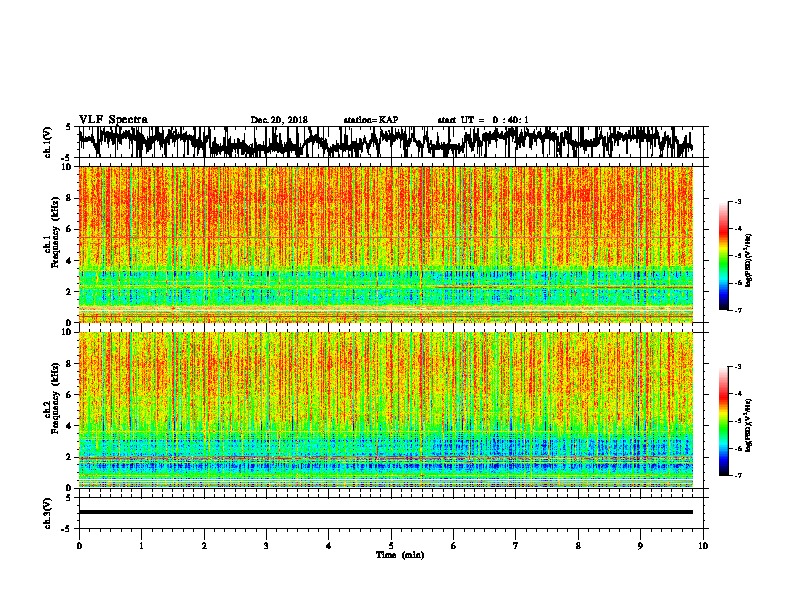Click inside the ch.1 spectrogram panel
792x612 pixels.
coord(385,244)
